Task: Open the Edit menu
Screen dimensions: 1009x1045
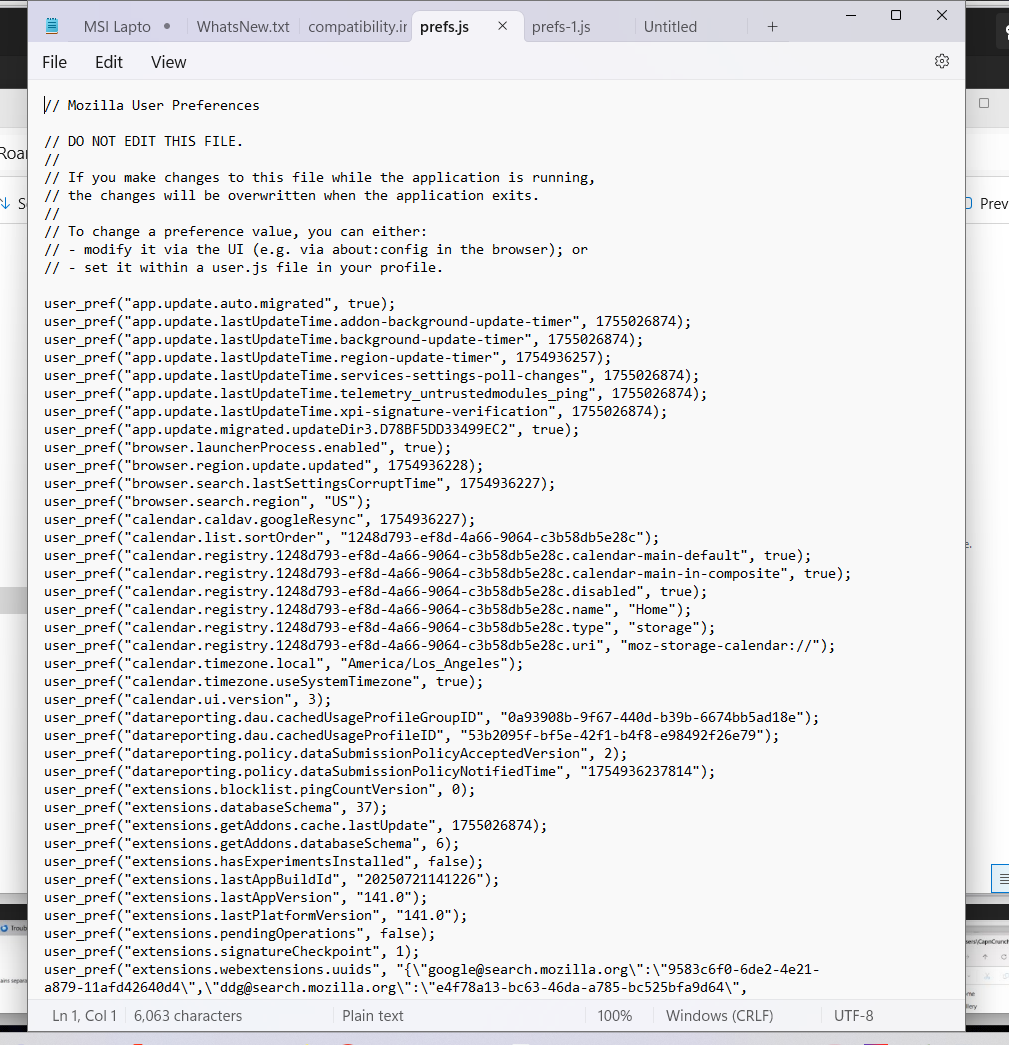Action: pyautogui.click(x=109, y=62)
